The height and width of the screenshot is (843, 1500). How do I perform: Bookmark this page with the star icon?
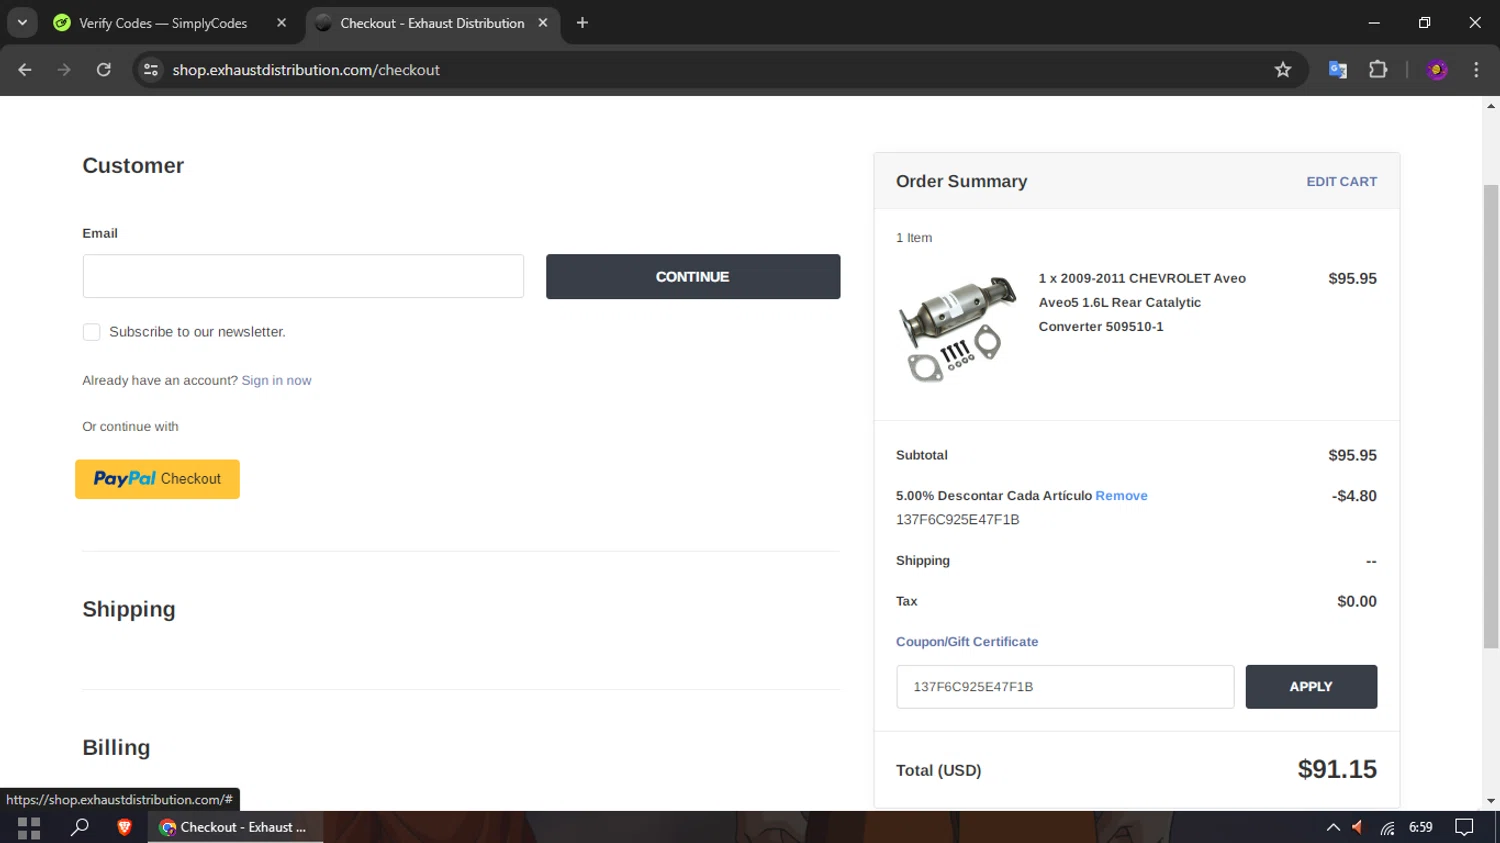coord(1283,70)
